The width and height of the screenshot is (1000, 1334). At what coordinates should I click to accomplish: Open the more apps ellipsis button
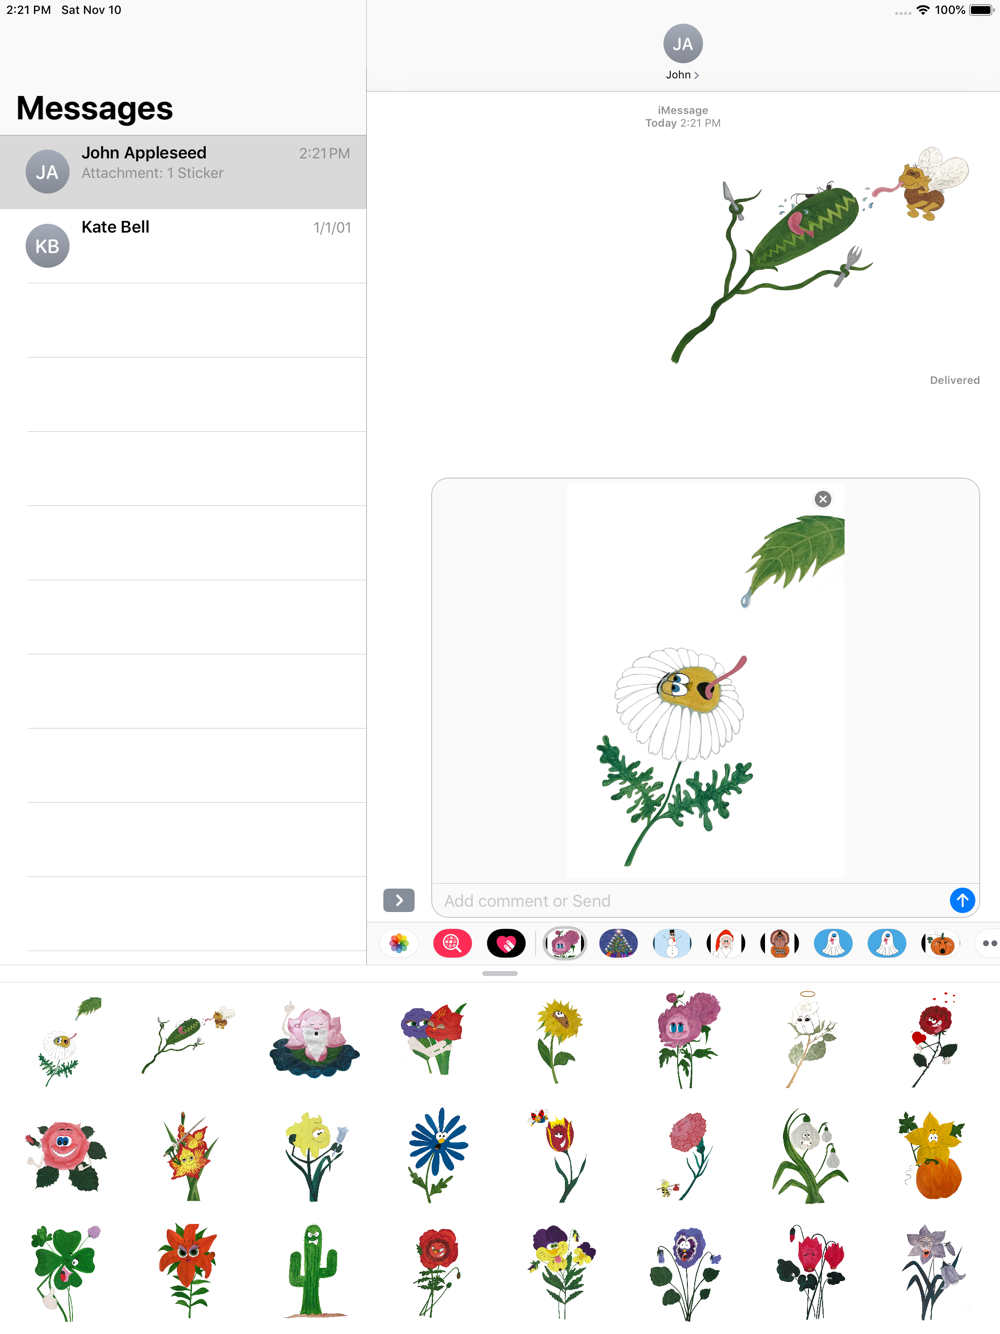click(x=988, y=943)
